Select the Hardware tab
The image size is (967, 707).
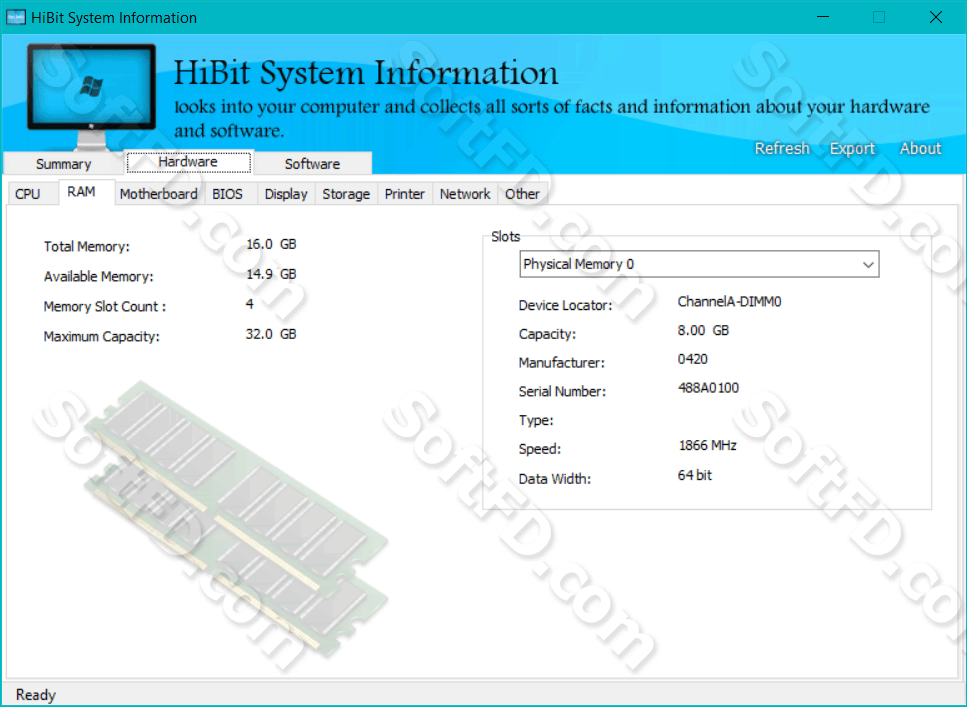pos(188,162)
